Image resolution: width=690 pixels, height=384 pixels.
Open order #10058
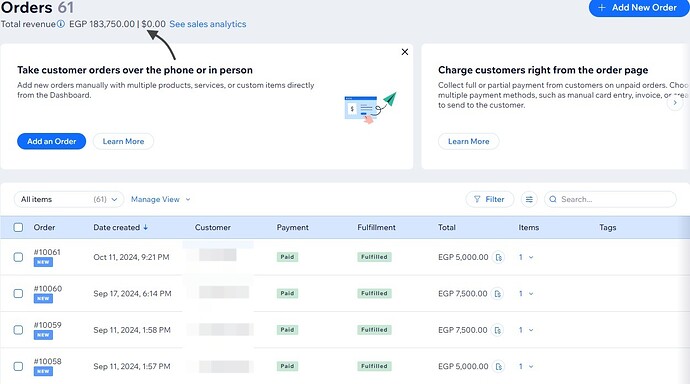(x=48, y=362)
